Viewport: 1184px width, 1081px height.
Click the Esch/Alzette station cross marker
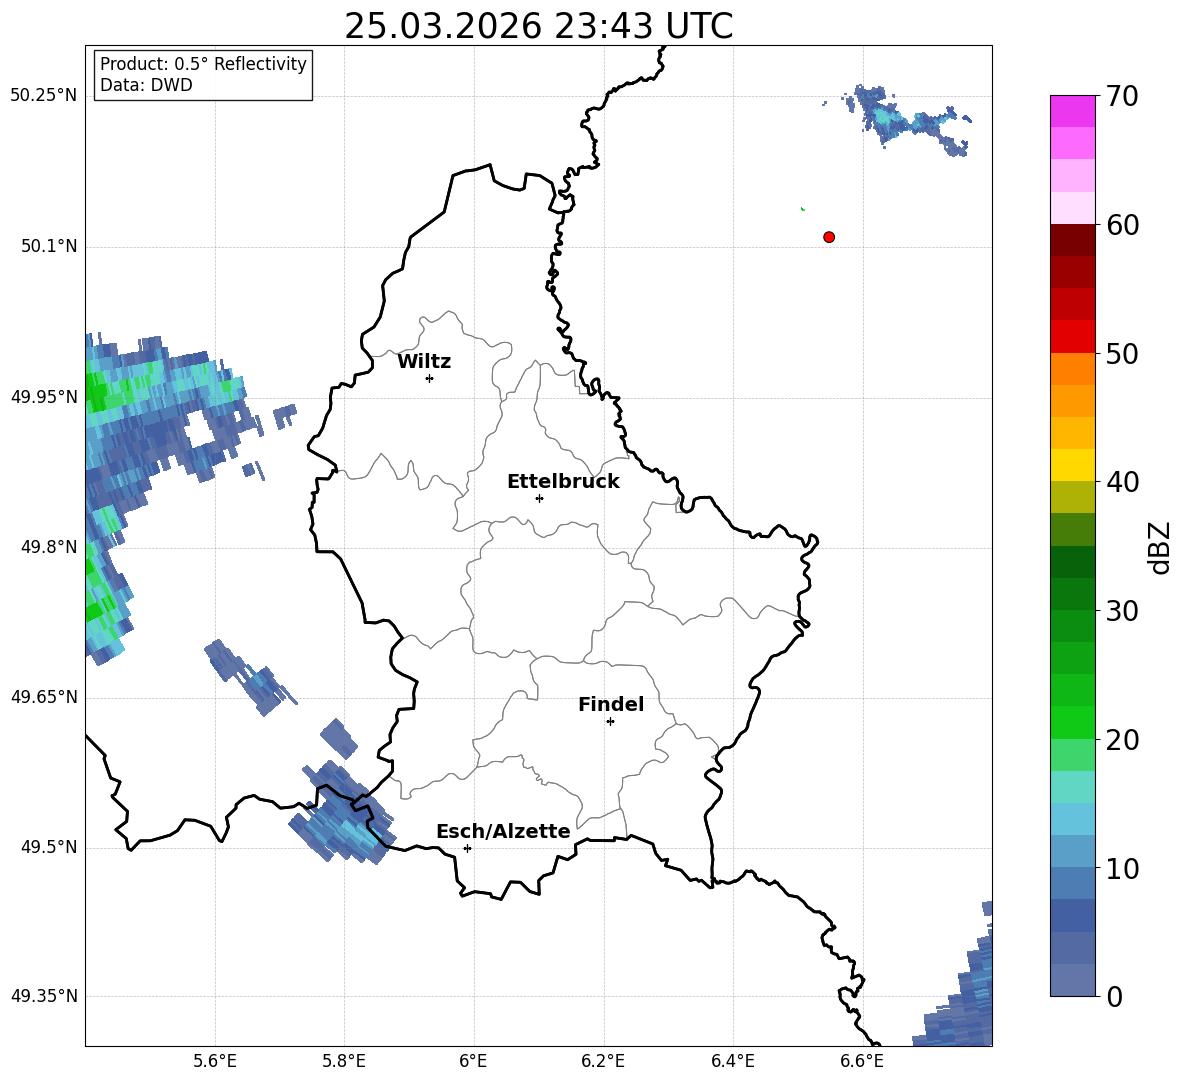pyautogui.click(x=467, y=848)
